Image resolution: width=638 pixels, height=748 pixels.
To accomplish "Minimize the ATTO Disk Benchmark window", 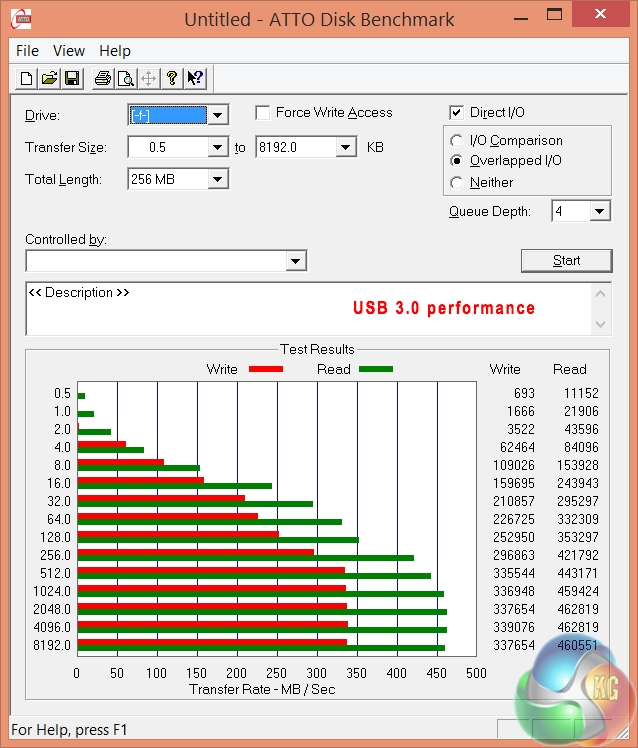I will [x=521, y=19].
